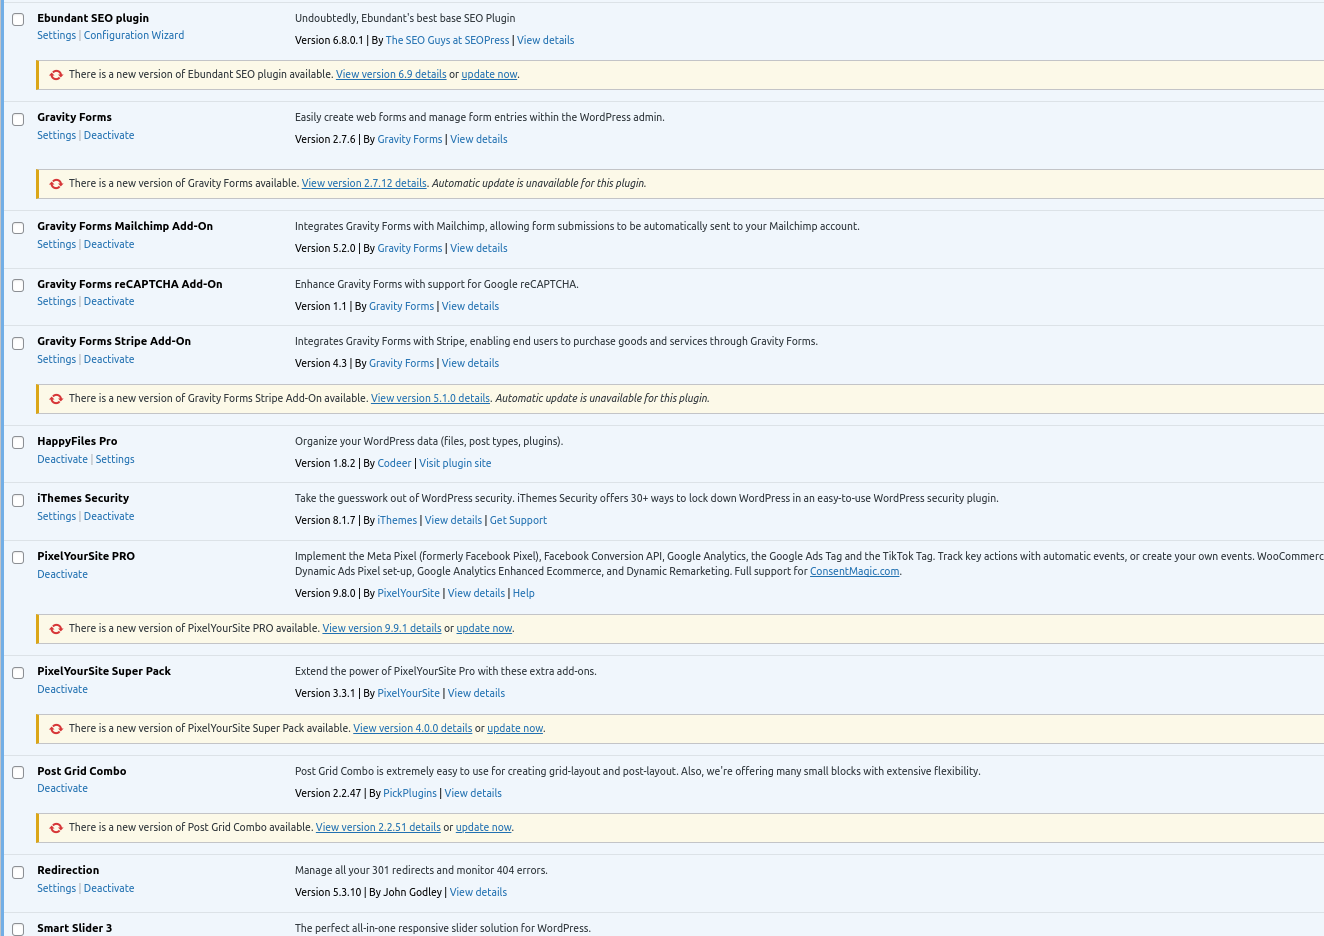Click update icon in Post Grid Combo notice

click(56, 828)
